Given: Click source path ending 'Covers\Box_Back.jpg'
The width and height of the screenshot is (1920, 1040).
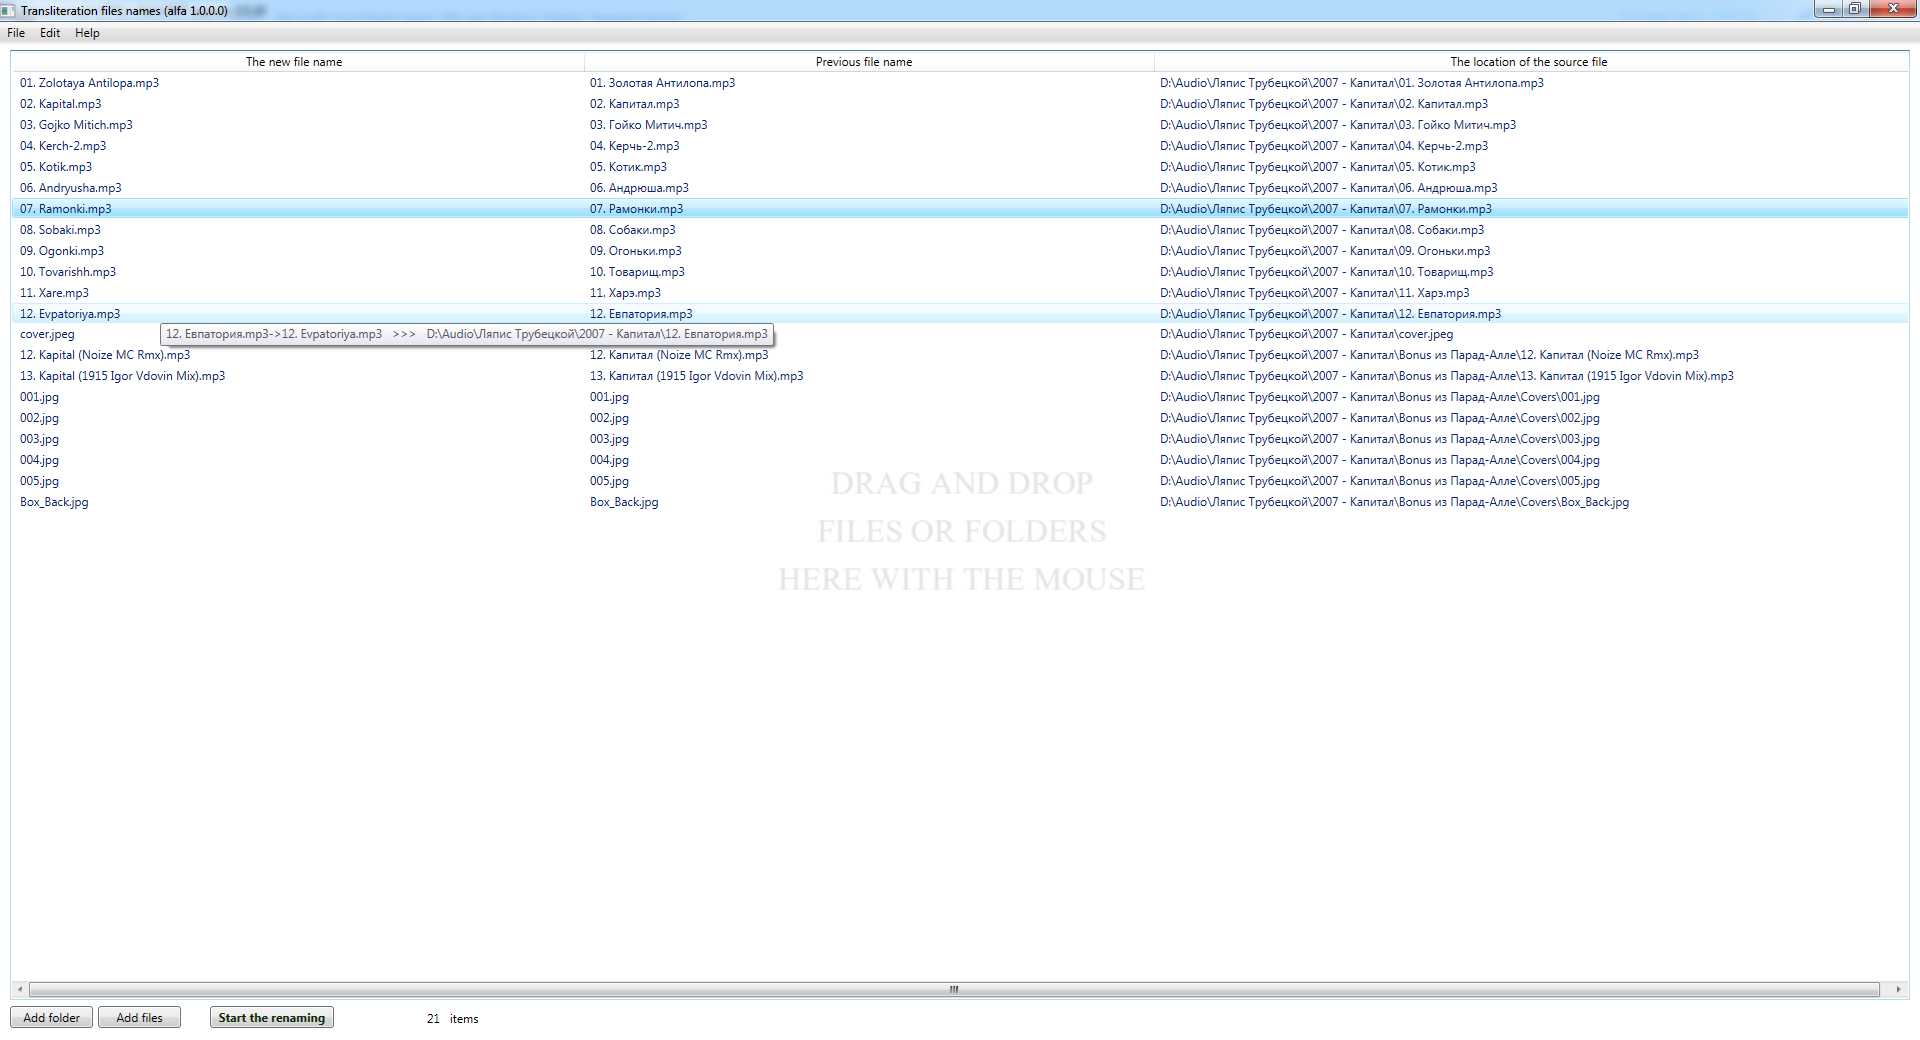Looking at the screenshot, I should pyautogui.click(x=1395, y=502).
